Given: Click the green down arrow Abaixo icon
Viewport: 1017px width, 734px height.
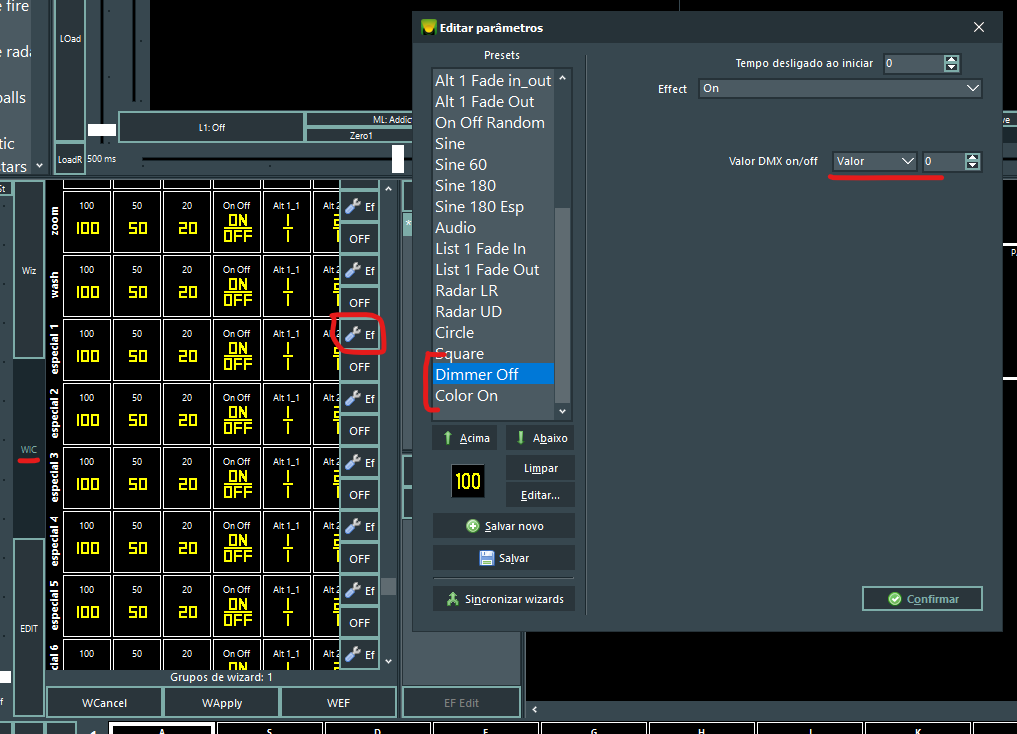Looking at the screenshot, I should point(522,437).
